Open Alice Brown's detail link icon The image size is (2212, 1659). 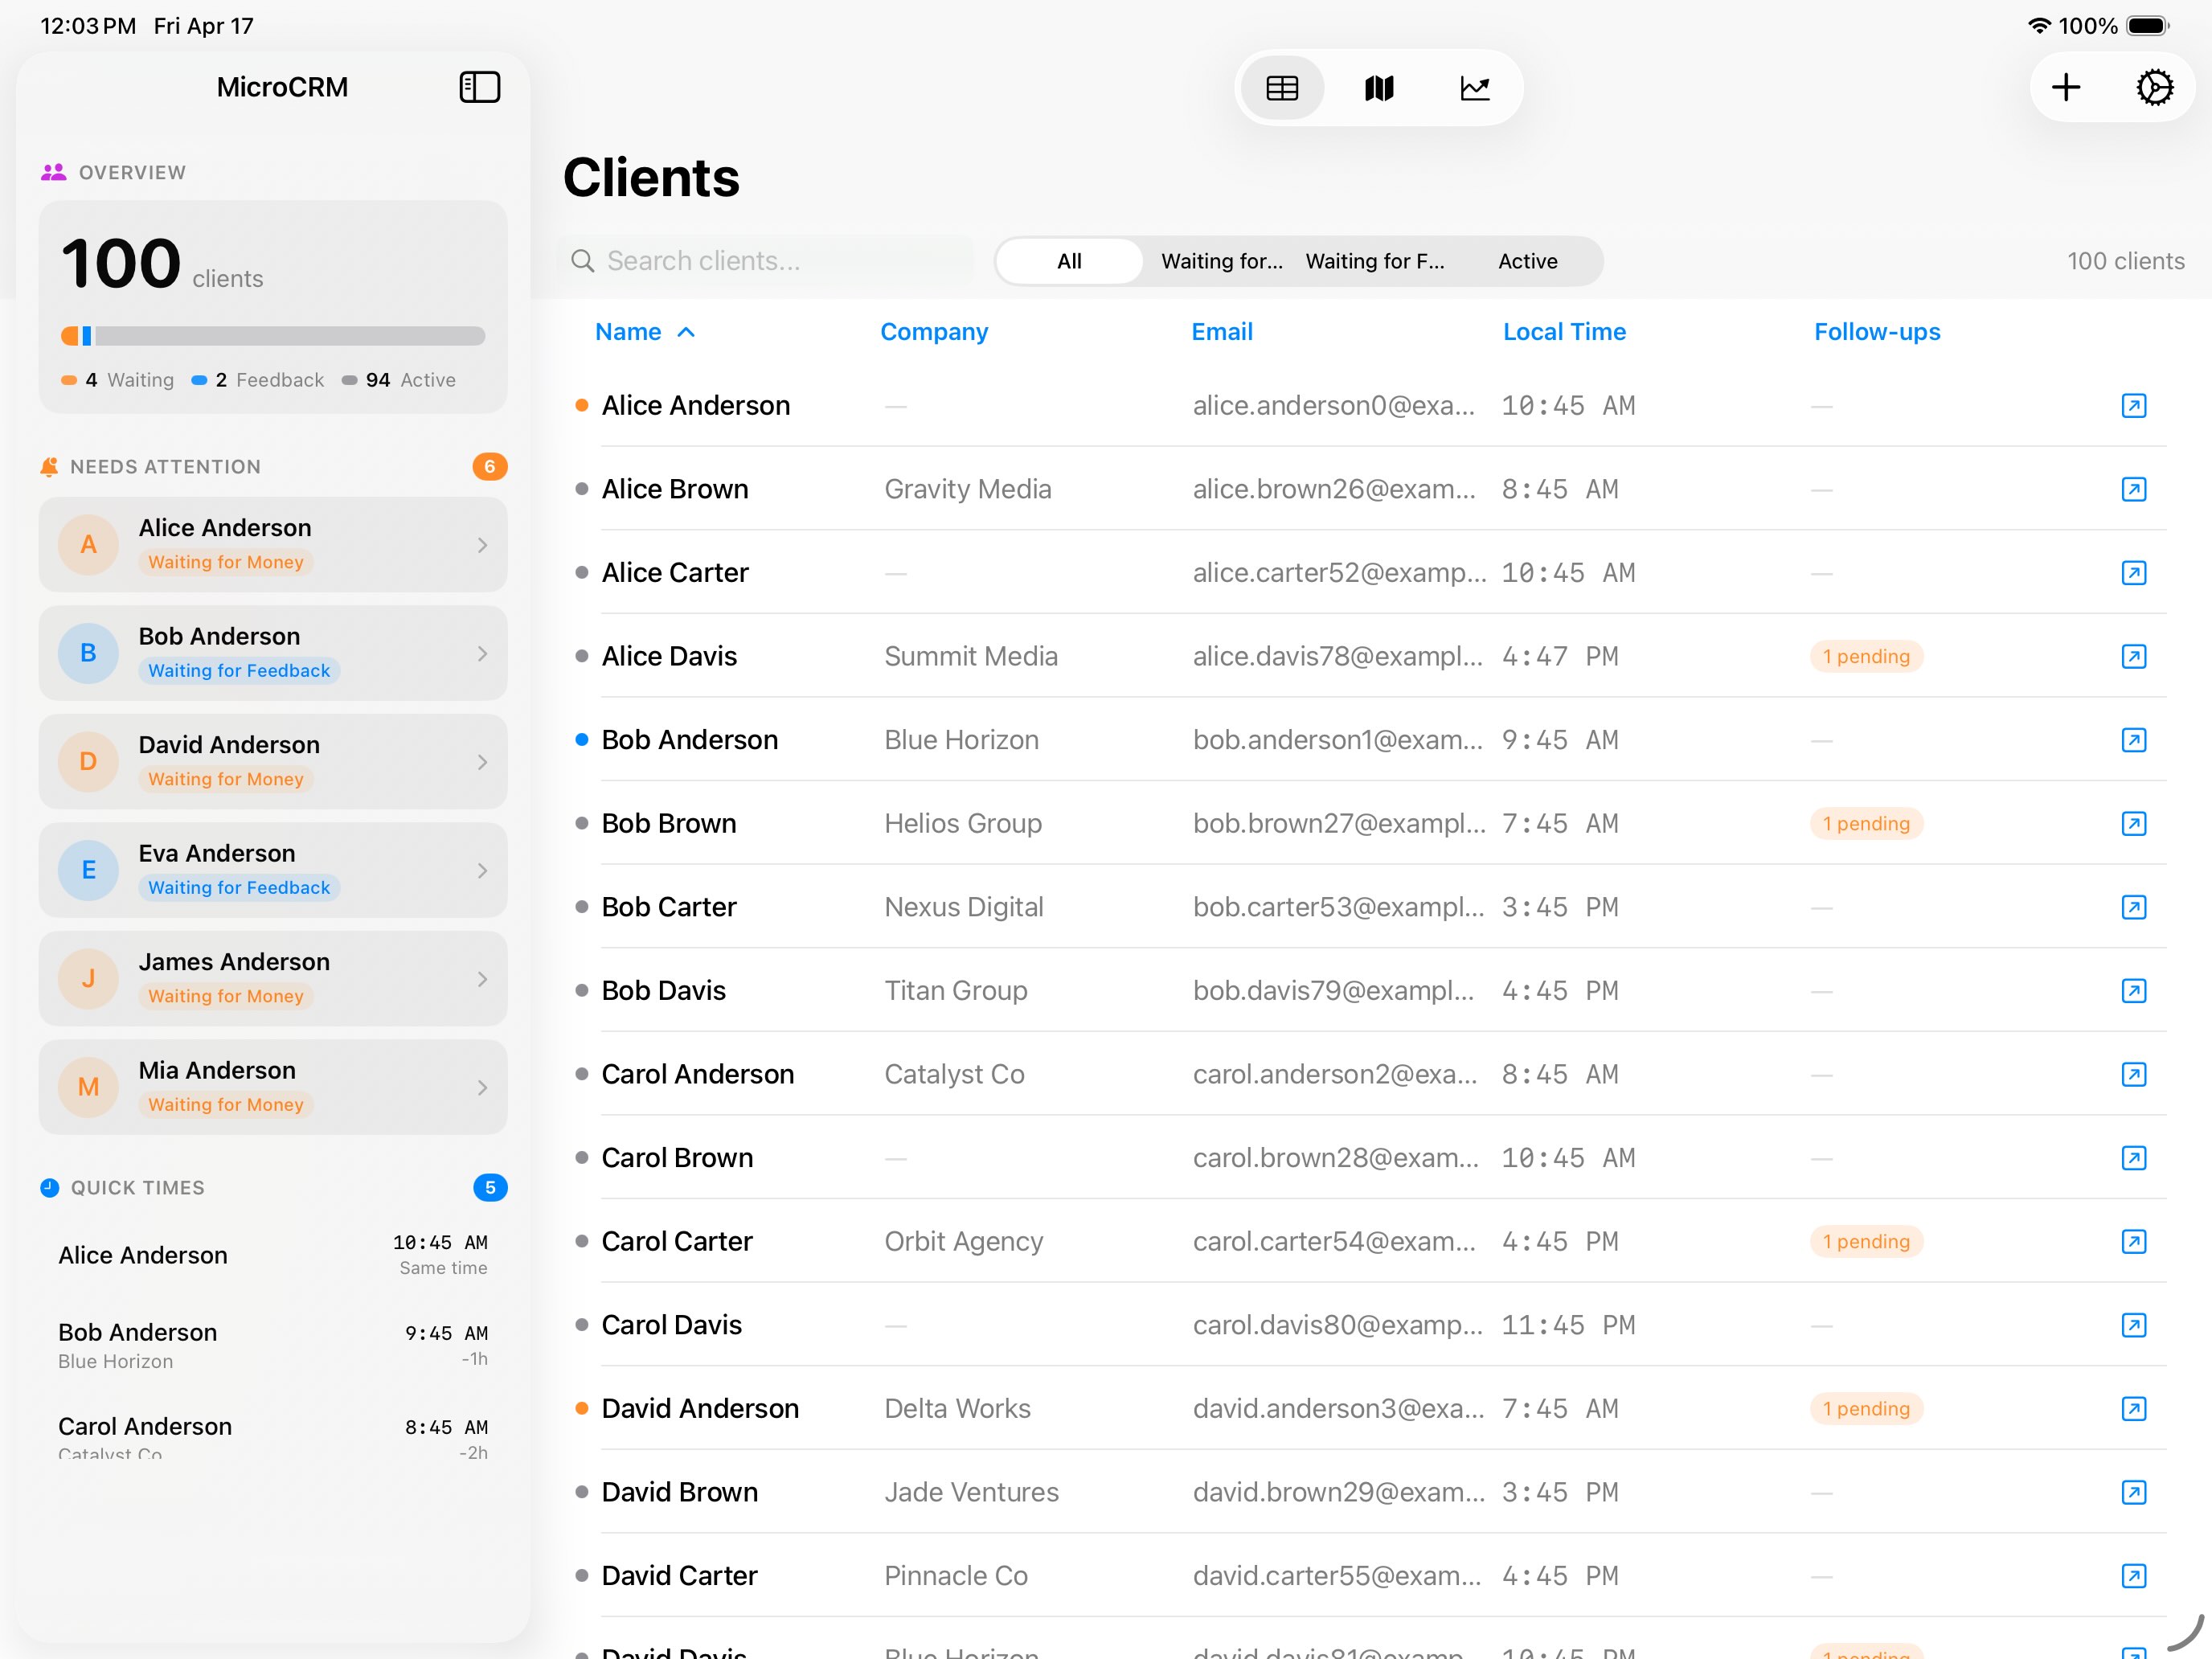pos(2133,489)
